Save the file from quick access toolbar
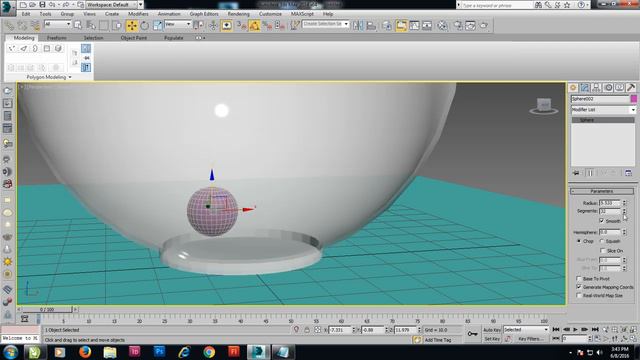The height and width of the screenshot is (360, 640). click(42, 5)
